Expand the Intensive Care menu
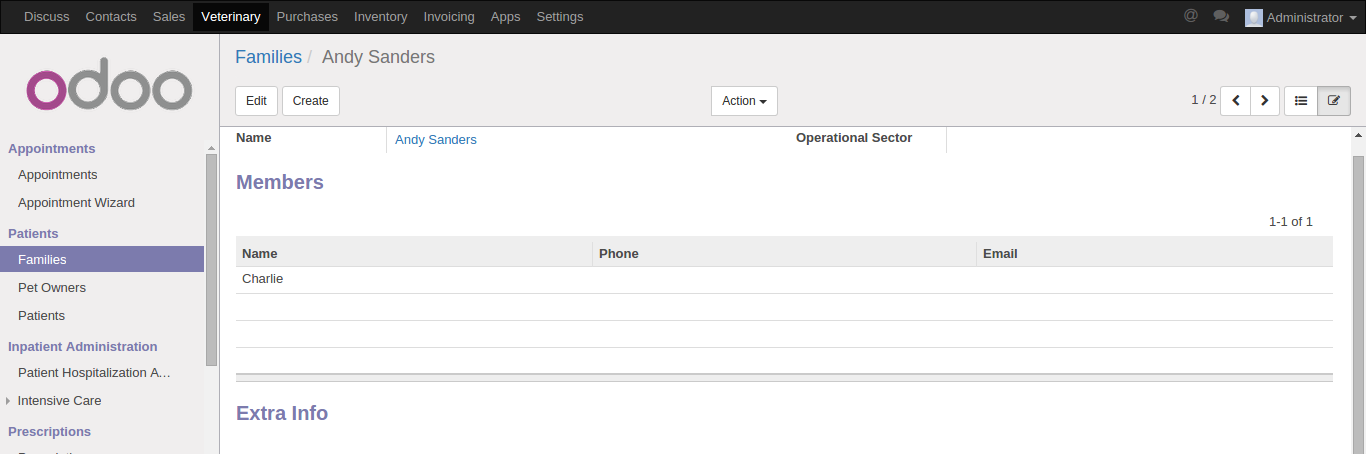The image size is (1366, 454). tap(59, 401)
